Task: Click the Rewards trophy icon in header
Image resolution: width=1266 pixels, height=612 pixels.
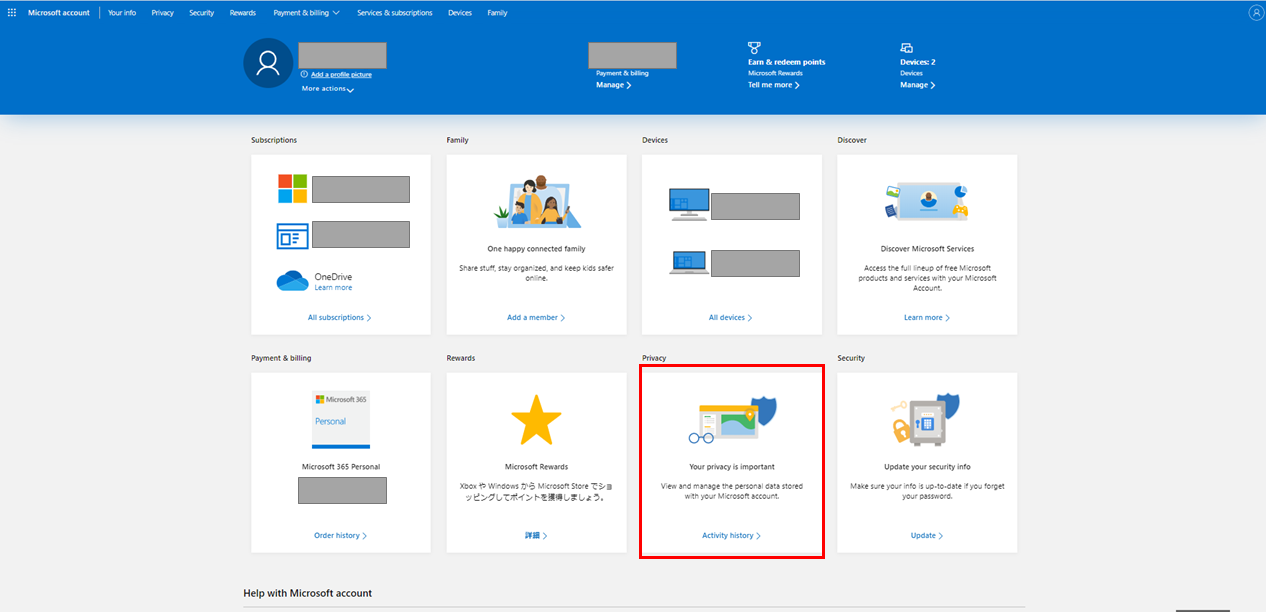Action: (754, 47)
